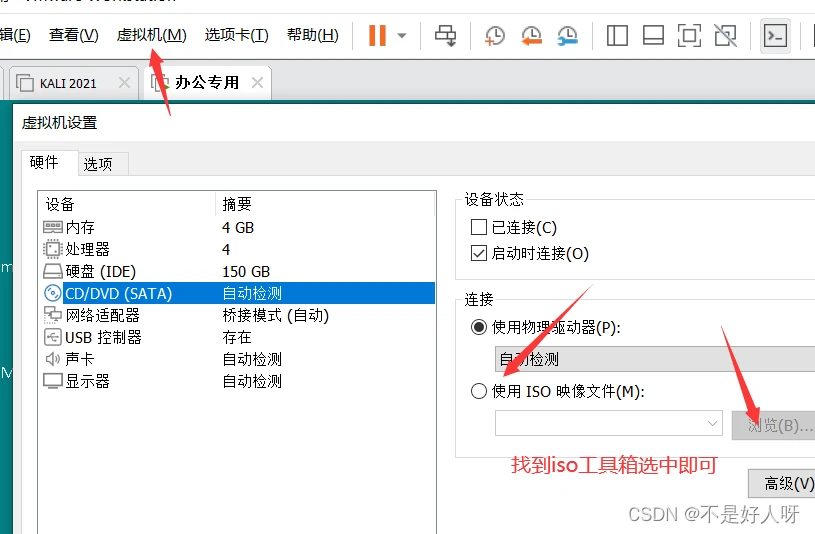Click the disc icon beside CD/DVD (SATA)

[52, 293]
